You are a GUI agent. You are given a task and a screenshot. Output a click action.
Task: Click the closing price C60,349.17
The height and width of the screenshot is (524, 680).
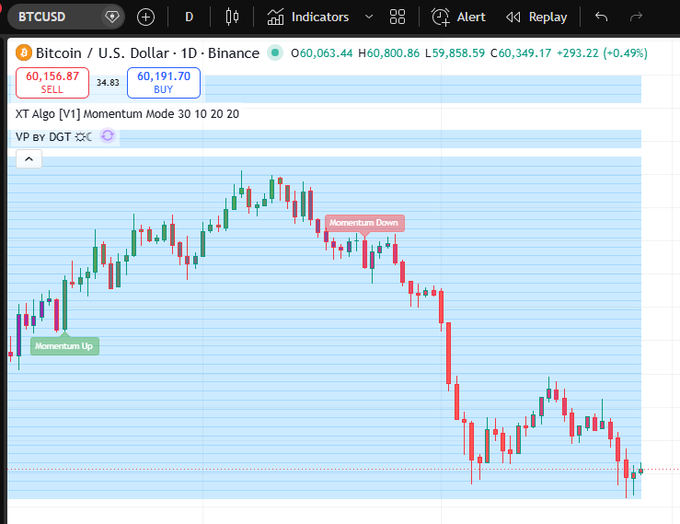pyautogui.click(x=521, y=53)
